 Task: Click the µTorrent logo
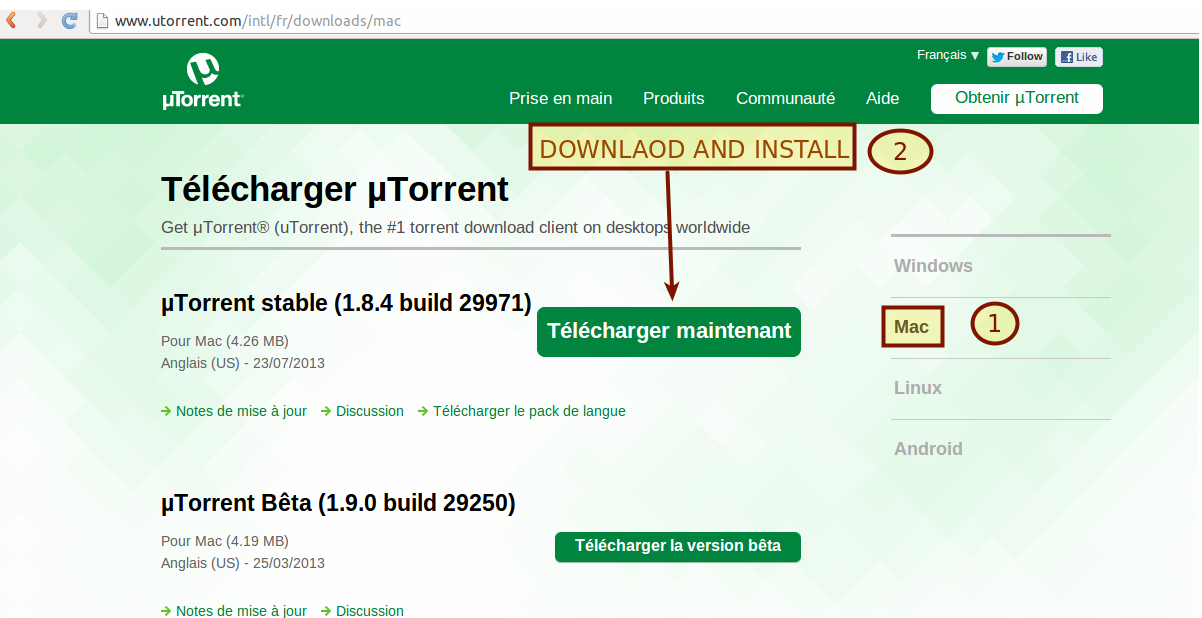click(202, 80)
